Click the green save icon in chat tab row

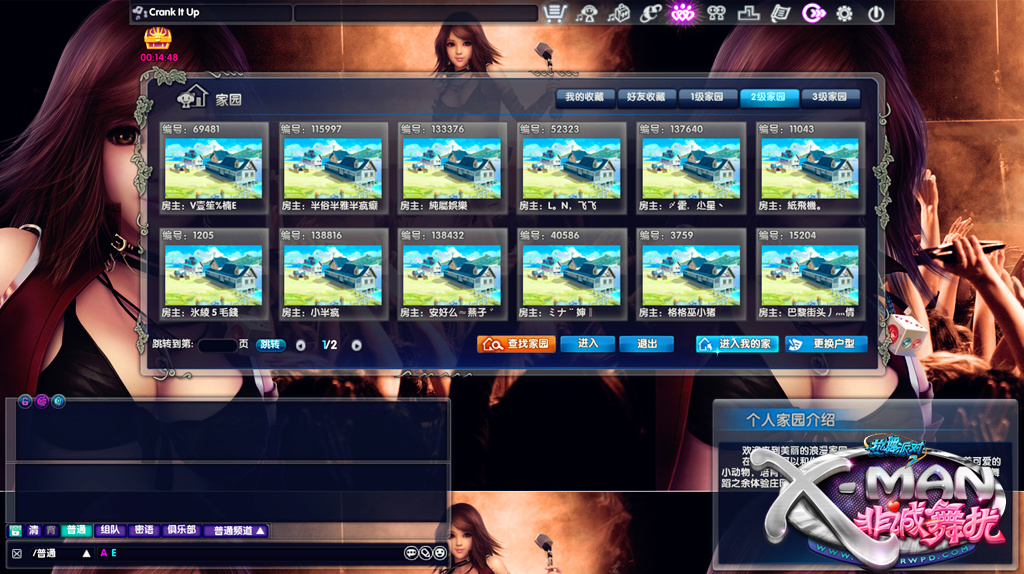15,530
